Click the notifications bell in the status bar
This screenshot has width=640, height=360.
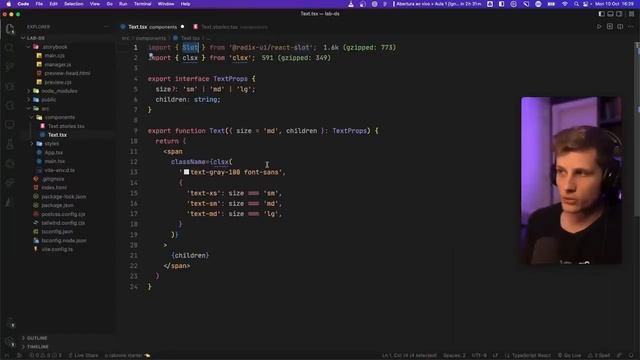coord(631,356)
